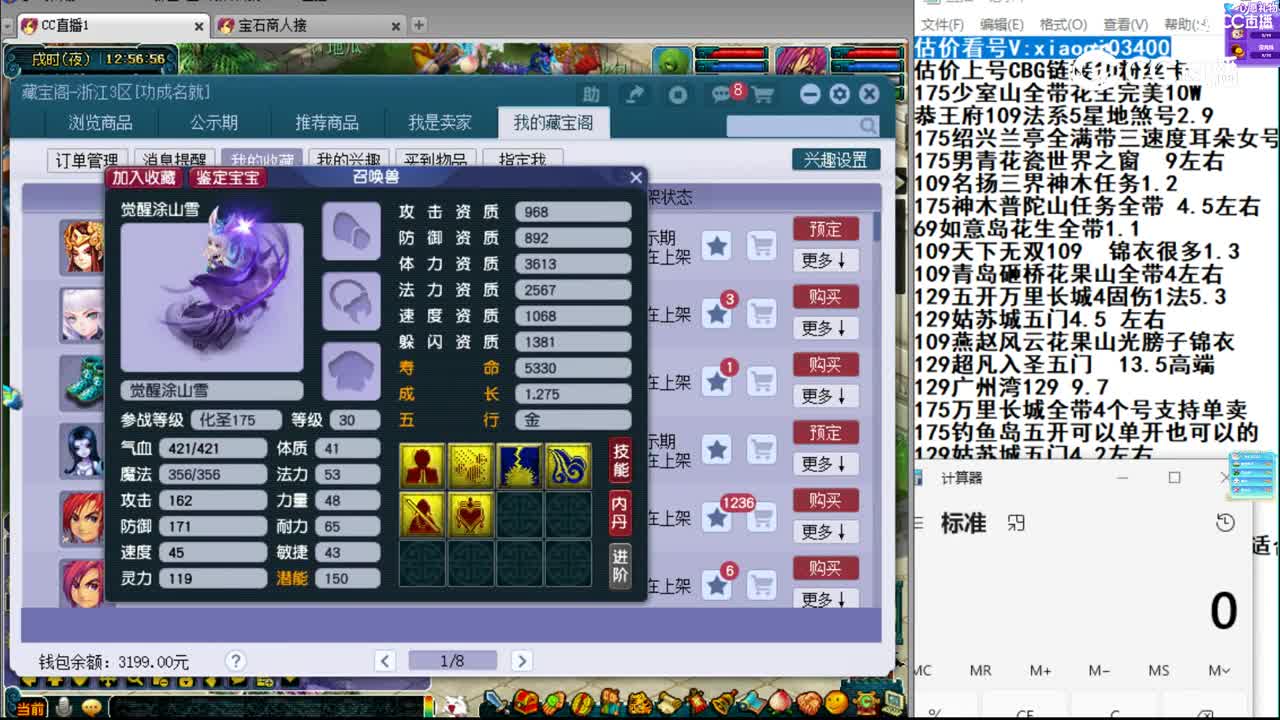Image resolution: width=1280 pixels, height=720 pixels.
Task: Expand 更多 dropdown in fourth listing row
Action: (x=824, y=464)
